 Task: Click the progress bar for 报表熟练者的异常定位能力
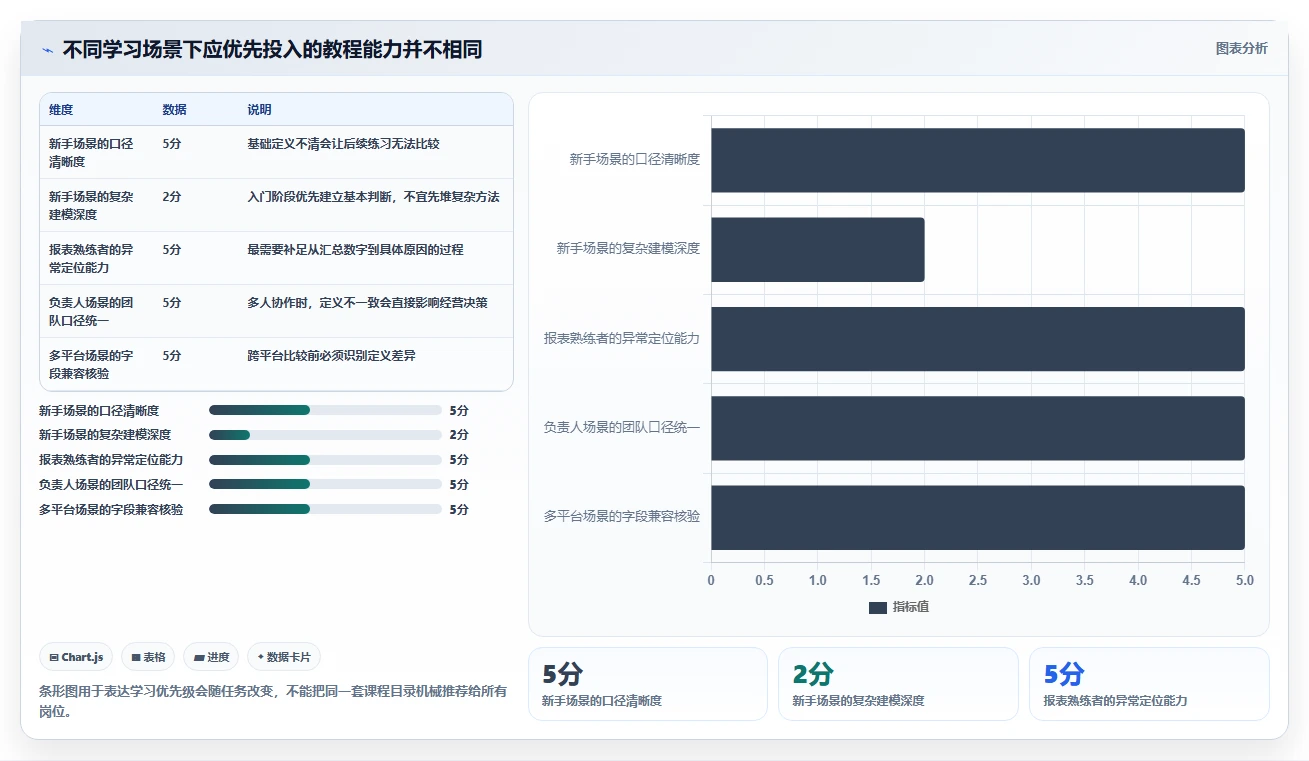pos(325,460)
